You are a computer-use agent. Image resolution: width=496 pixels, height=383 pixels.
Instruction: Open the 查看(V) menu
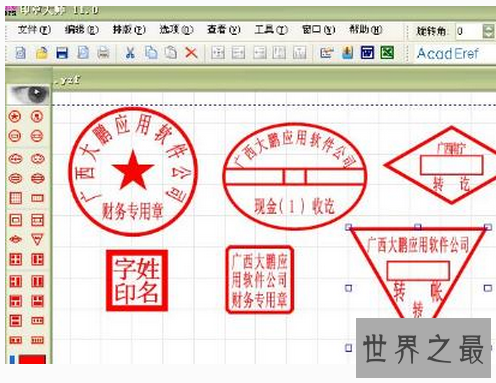224,30
